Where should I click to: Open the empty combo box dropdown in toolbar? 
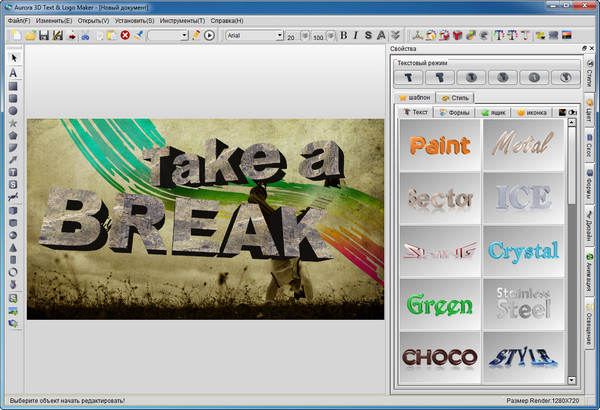pos(184,36)
